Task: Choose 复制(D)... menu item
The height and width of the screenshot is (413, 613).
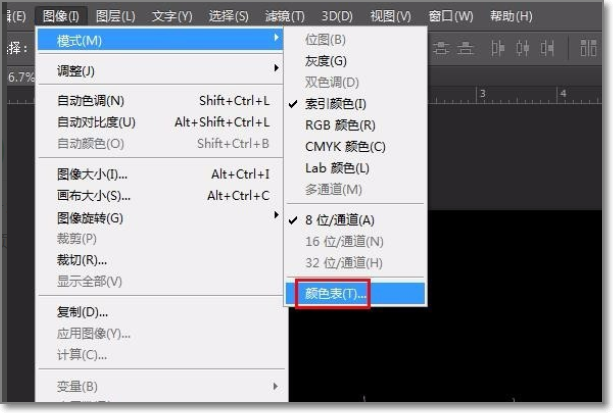Action: (160, 312)
